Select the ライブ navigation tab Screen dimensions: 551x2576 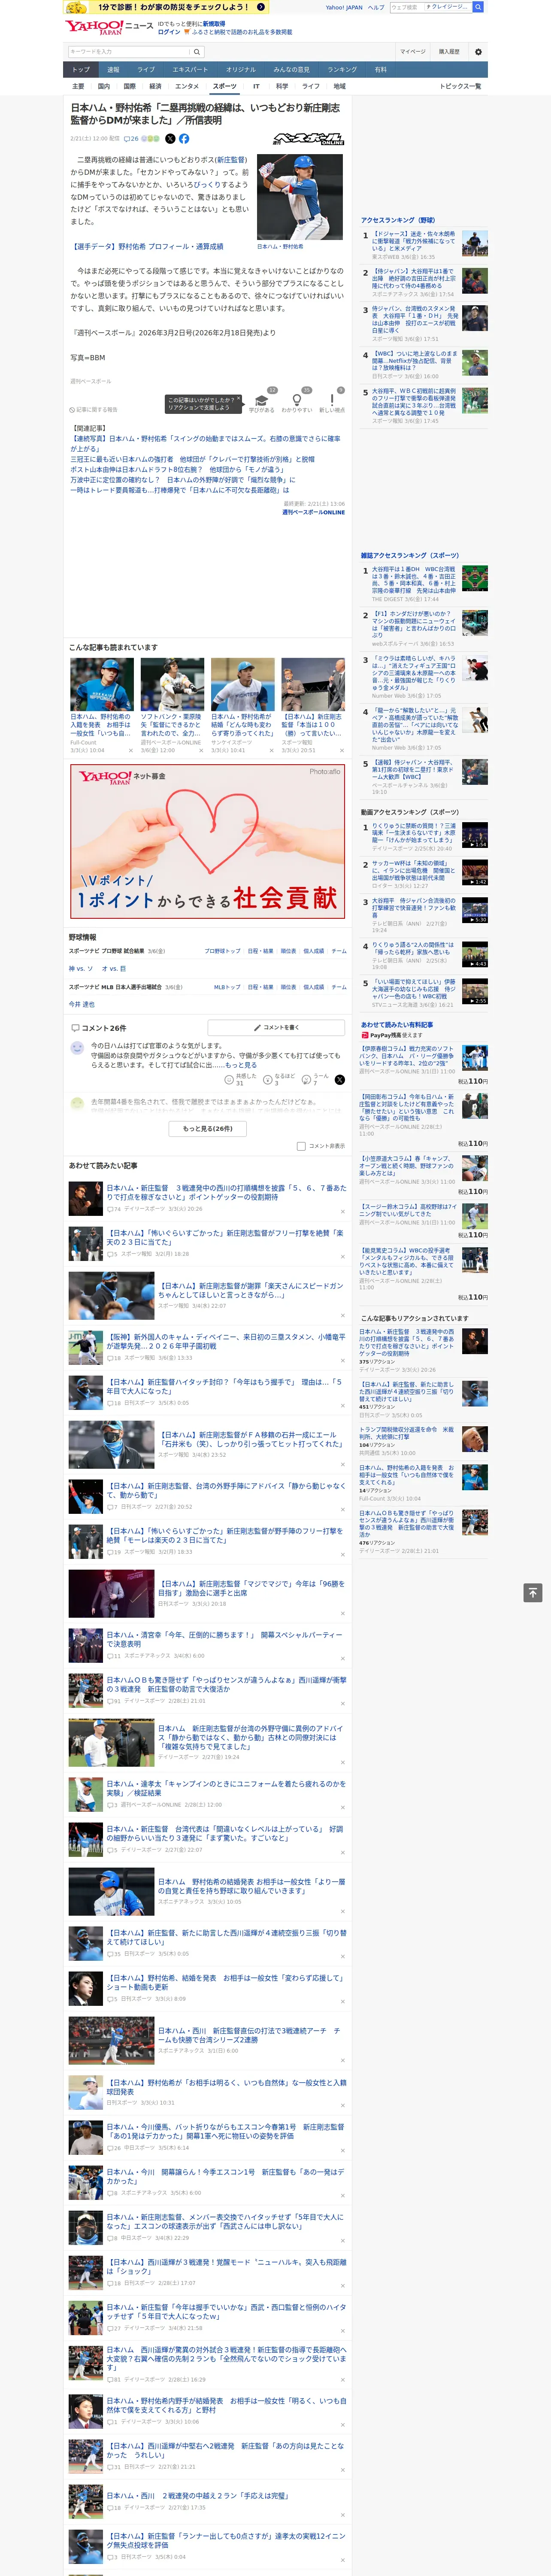[146, 70]
